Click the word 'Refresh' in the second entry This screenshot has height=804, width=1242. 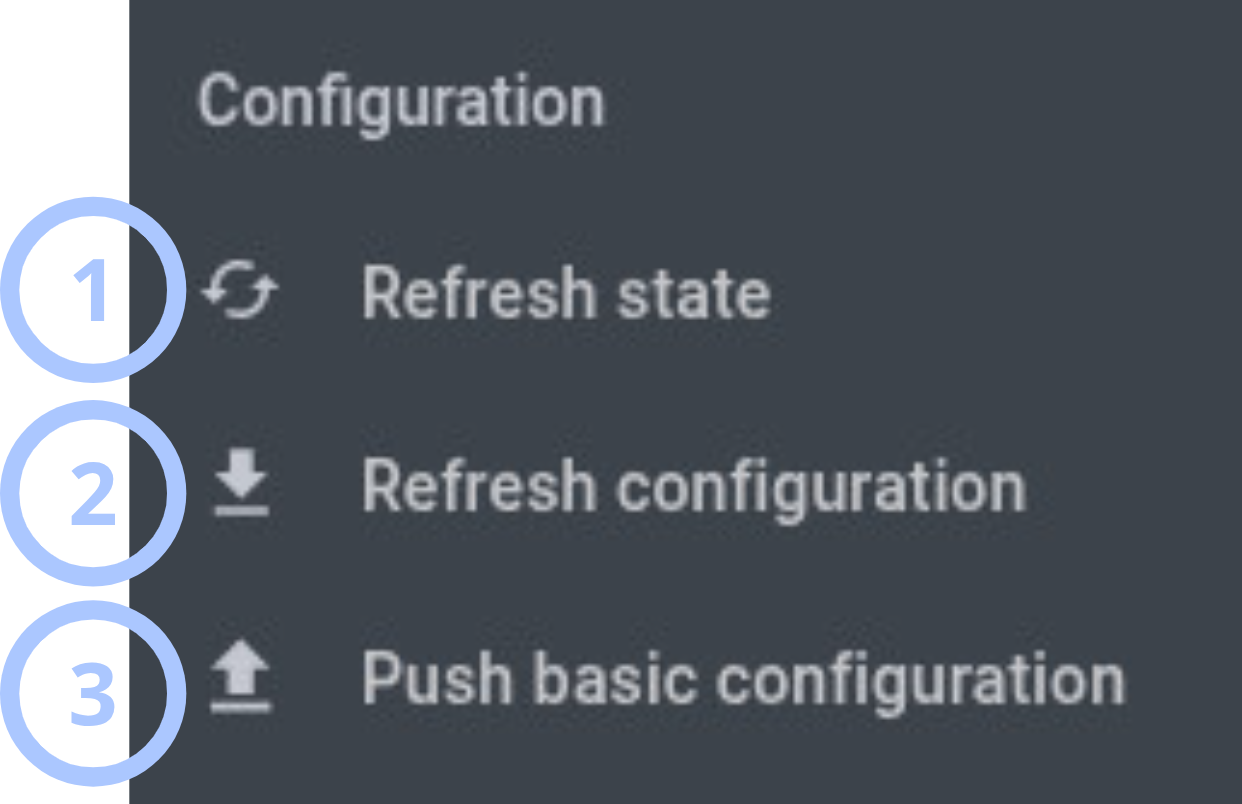[478, 485]
